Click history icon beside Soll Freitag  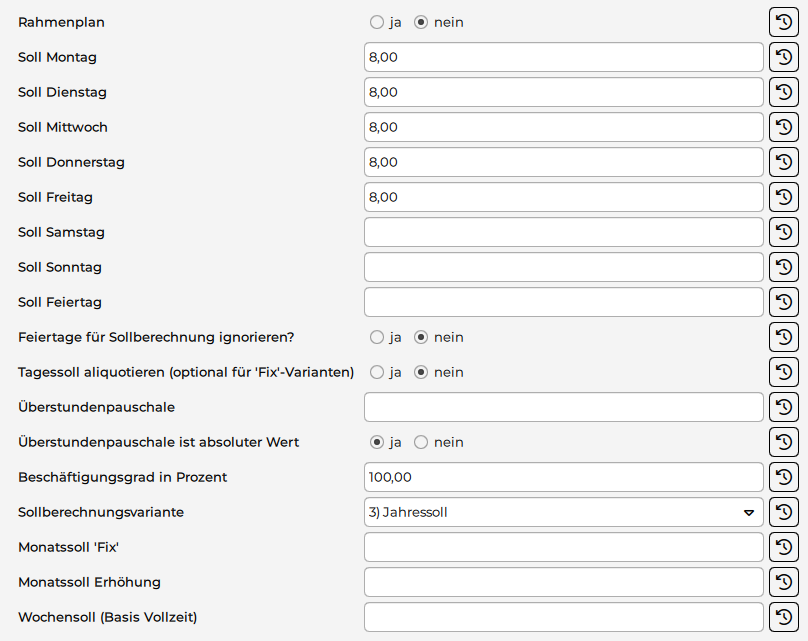(784, 197)
